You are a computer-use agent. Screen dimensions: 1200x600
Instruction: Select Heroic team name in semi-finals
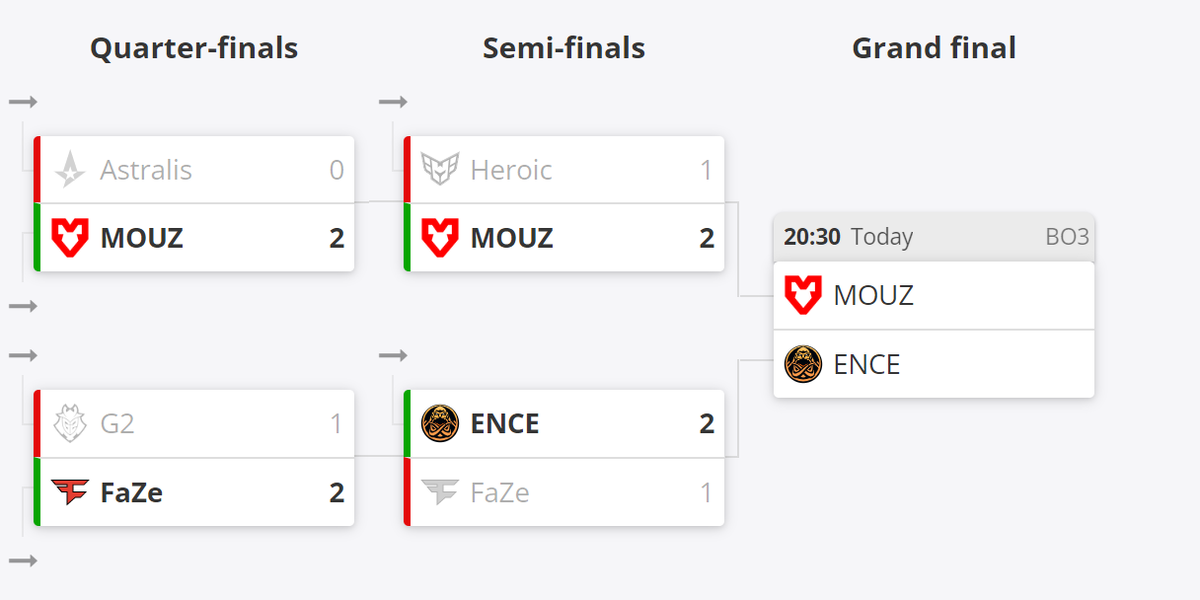[511, 170]
